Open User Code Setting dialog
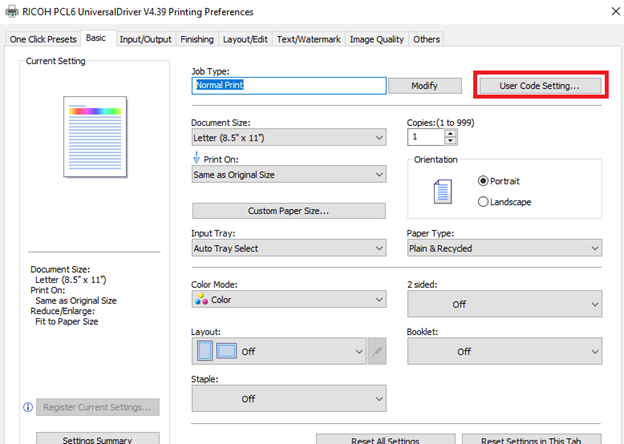The image size is (624, 444). (540, 86)
